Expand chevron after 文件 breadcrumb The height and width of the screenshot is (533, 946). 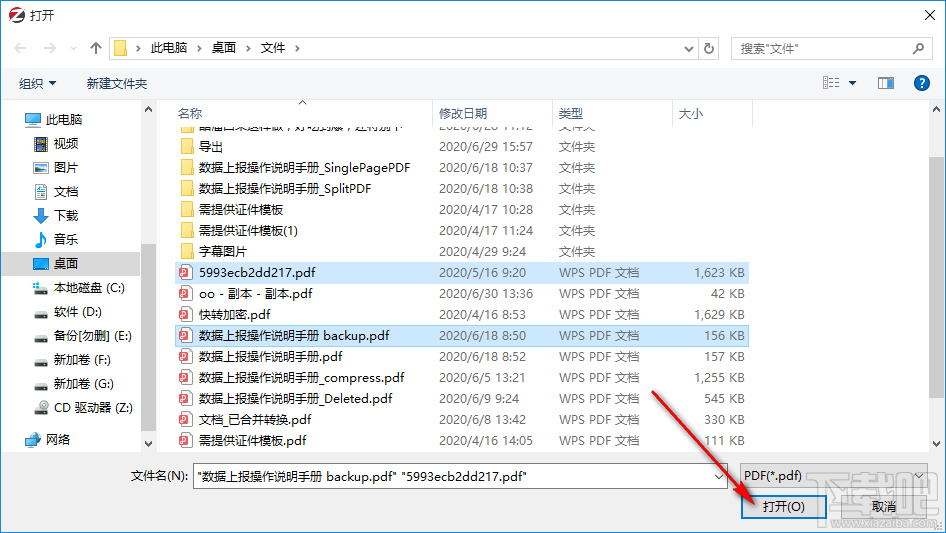[297, 48]
